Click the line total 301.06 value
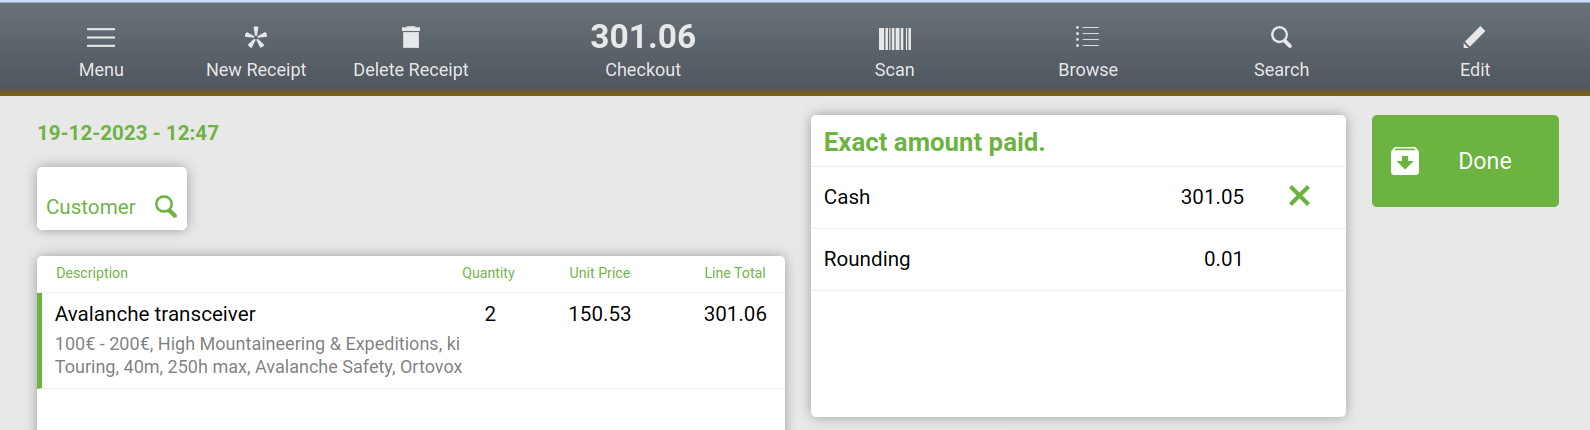Screen dimensions: 1590x430 click(x=735, y=314)
